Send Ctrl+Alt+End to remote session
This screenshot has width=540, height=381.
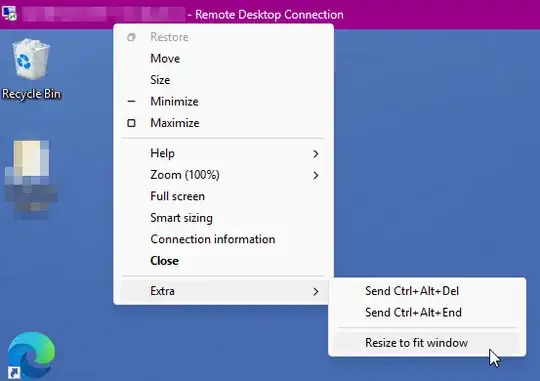(427, 312)
